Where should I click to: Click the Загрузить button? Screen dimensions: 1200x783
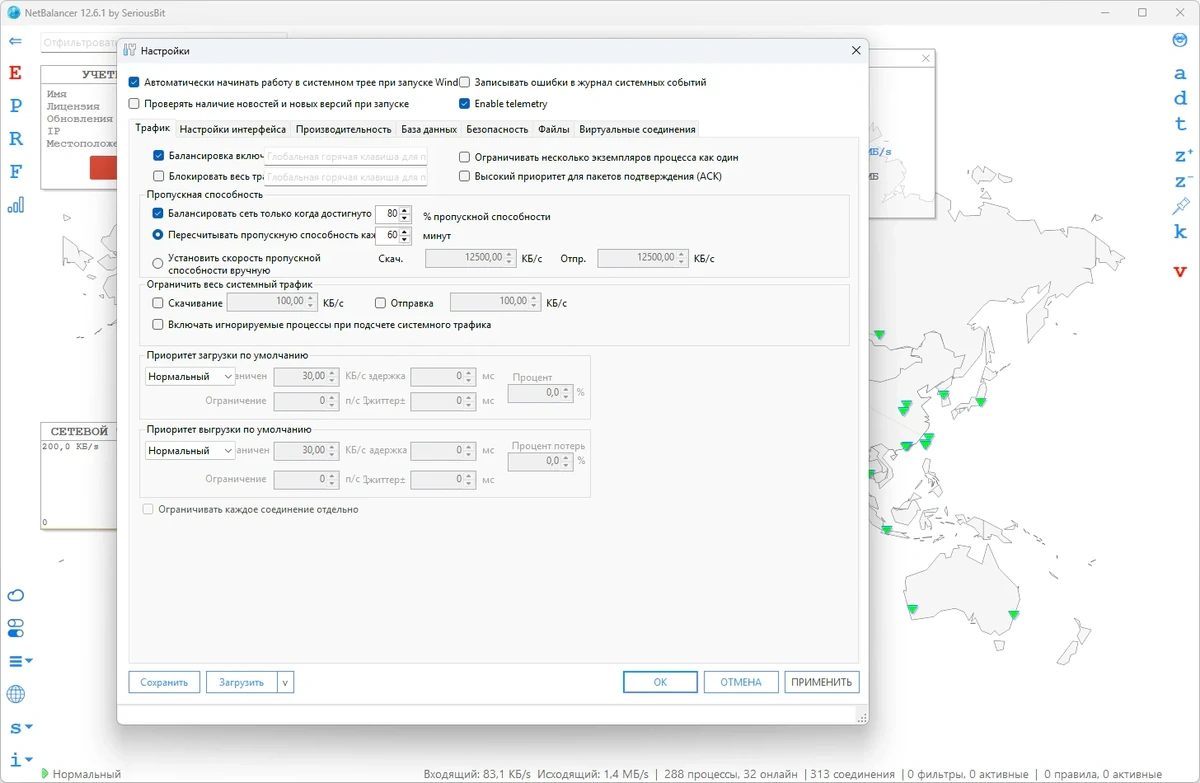pyautogui.click(x=242, y=682)
